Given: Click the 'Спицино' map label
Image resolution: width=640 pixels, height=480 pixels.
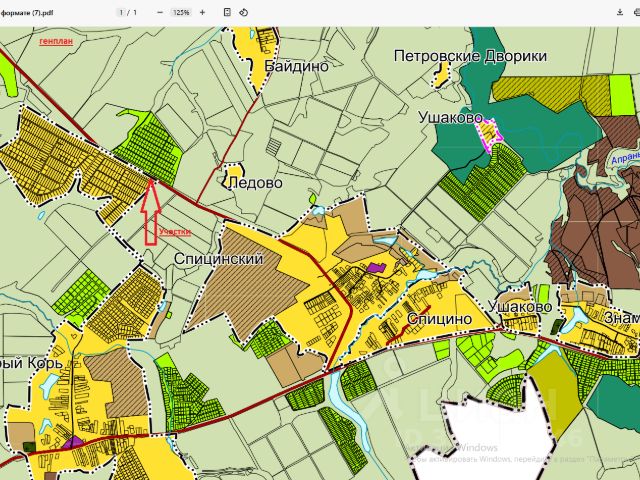Looking at the screenshot, I should pos(440,318).
